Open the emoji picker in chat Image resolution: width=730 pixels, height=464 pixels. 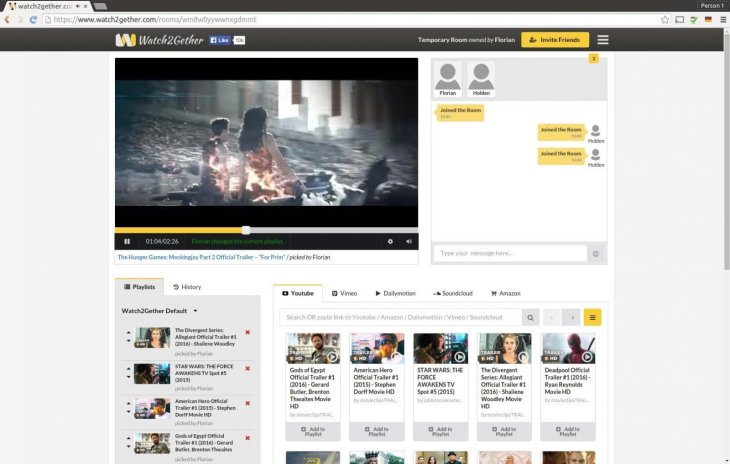(x=595, y=254)
